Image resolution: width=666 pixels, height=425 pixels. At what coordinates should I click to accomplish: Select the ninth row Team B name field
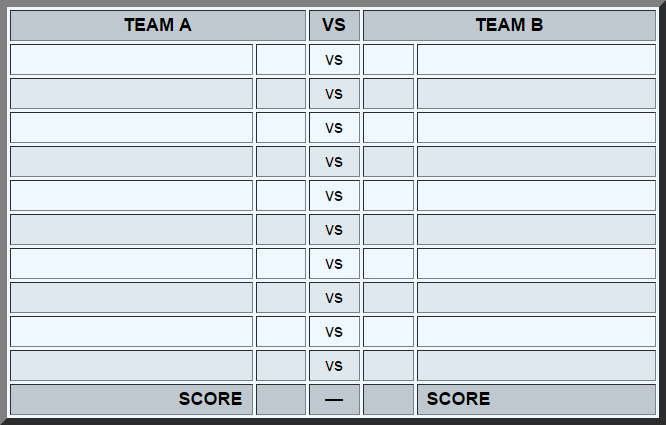(x=536, y=331)
